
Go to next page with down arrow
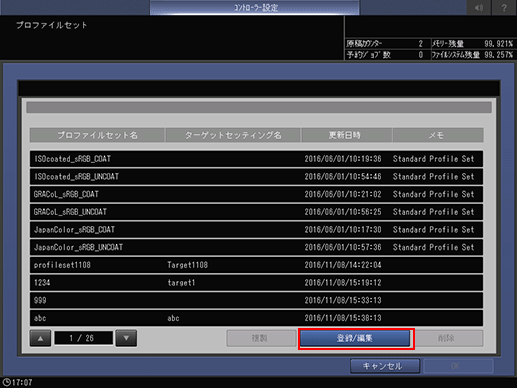126,338
